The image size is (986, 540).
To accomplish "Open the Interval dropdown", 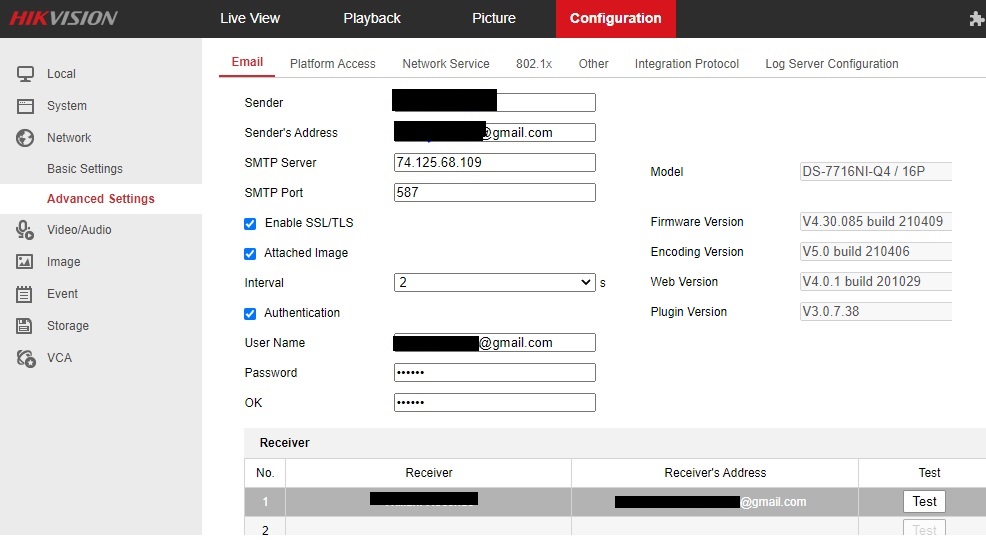I will point(494,283).
